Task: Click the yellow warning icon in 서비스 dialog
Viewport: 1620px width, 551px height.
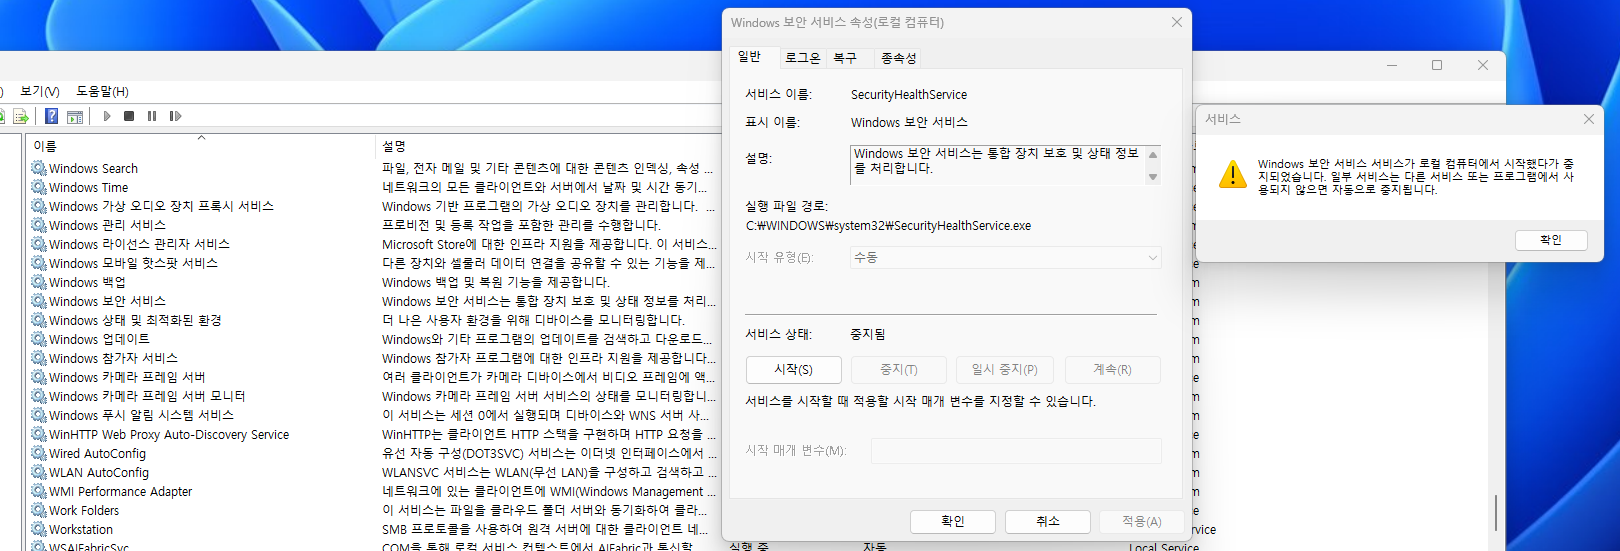Action: point(1233,175)
